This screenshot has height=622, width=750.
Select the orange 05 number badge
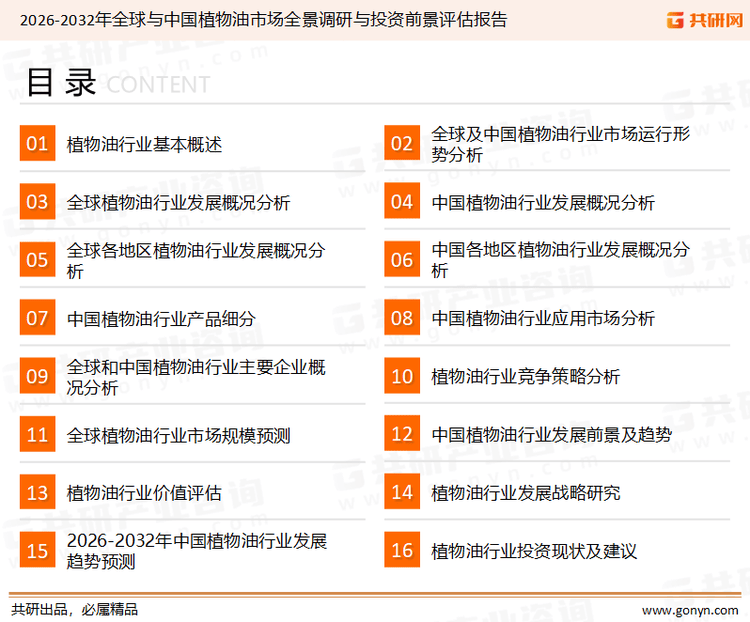point(37,260)
